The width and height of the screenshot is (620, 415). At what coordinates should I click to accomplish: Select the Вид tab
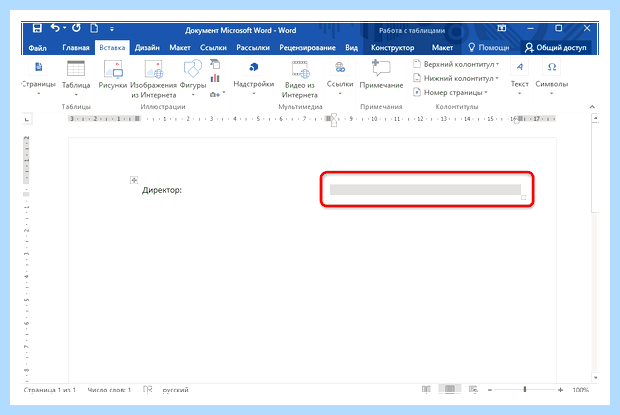[x=352, y=48]
